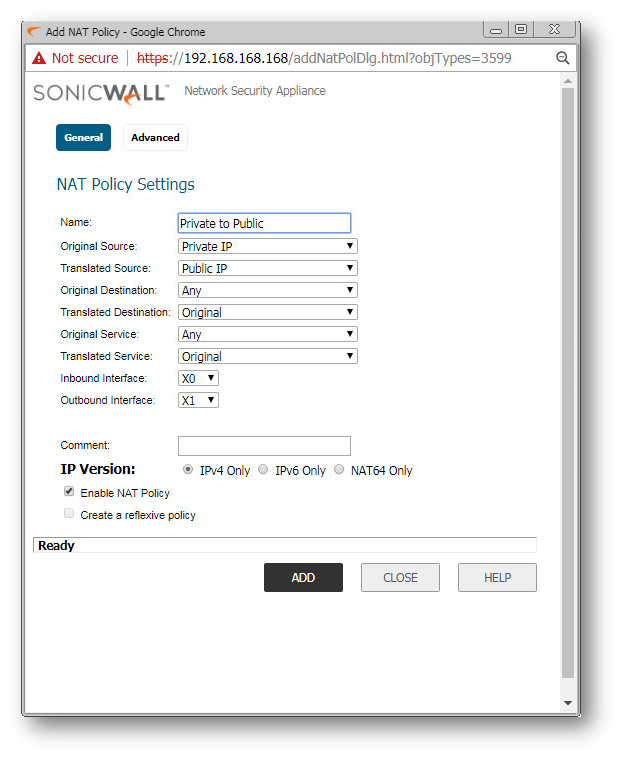Open the Inbound Interface X0 dropdown
The width and height of the screenshot is (623, 759).
point(198,378)
